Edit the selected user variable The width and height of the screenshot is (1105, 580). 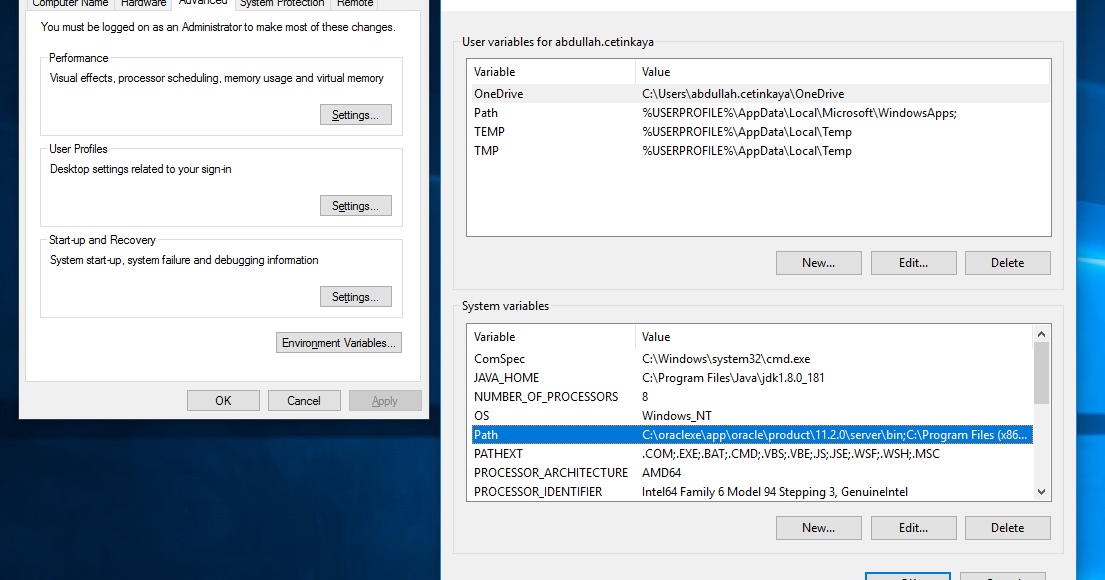tap(913, 262)
